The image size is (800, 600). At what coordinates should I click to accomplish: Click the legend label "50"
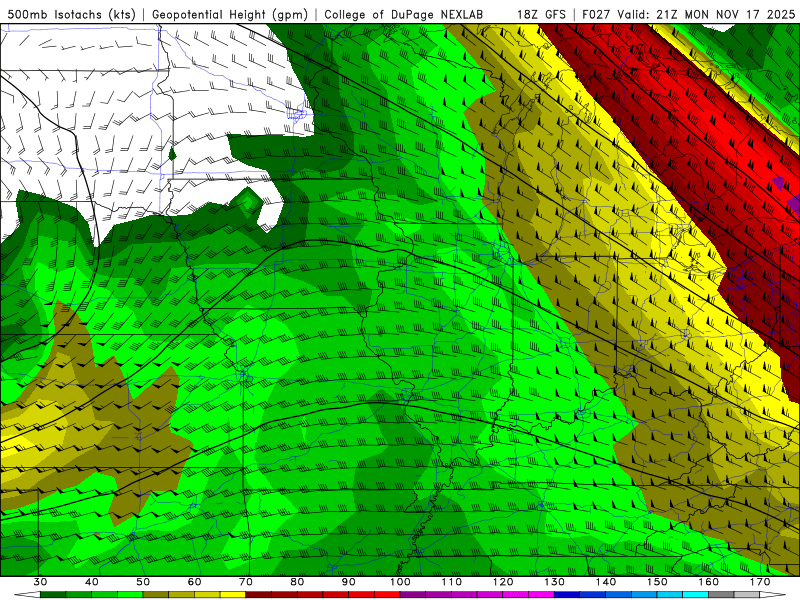click(x=143, y=582)
